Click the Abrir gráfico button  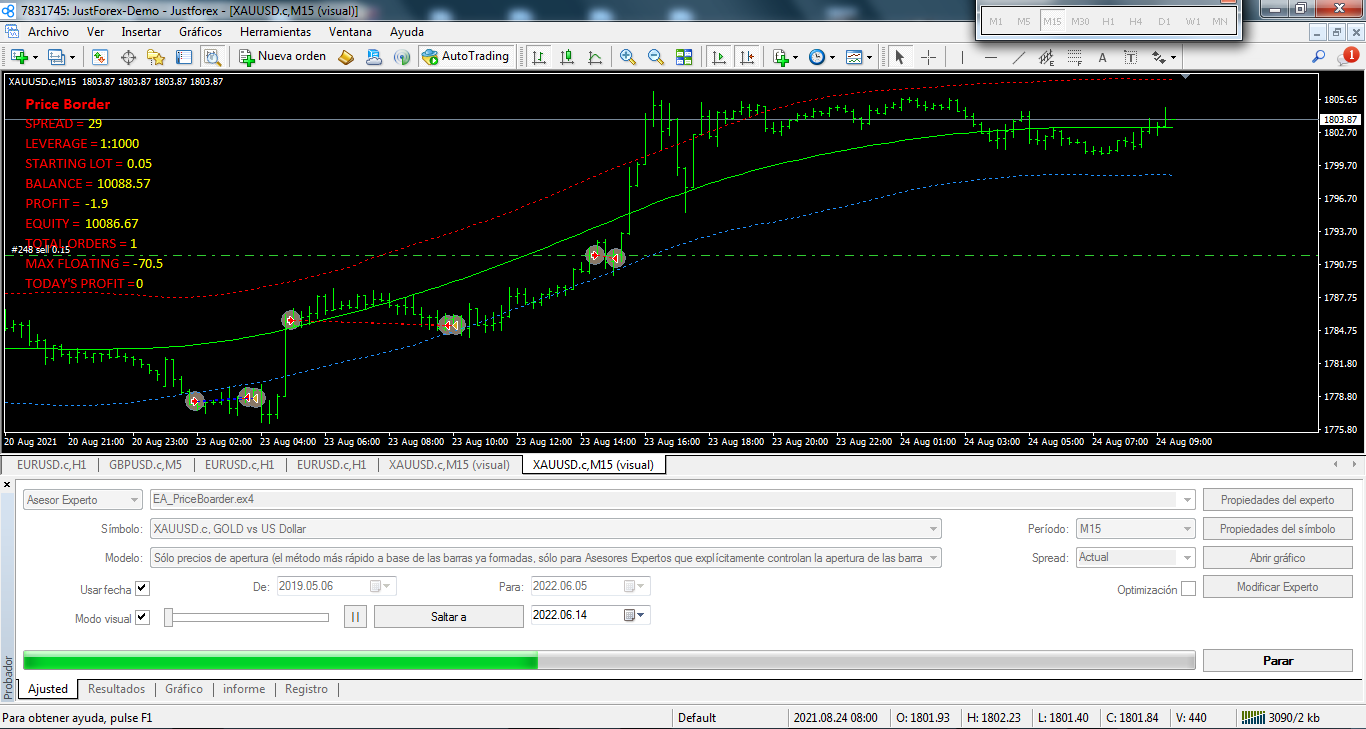[1278, 558]
